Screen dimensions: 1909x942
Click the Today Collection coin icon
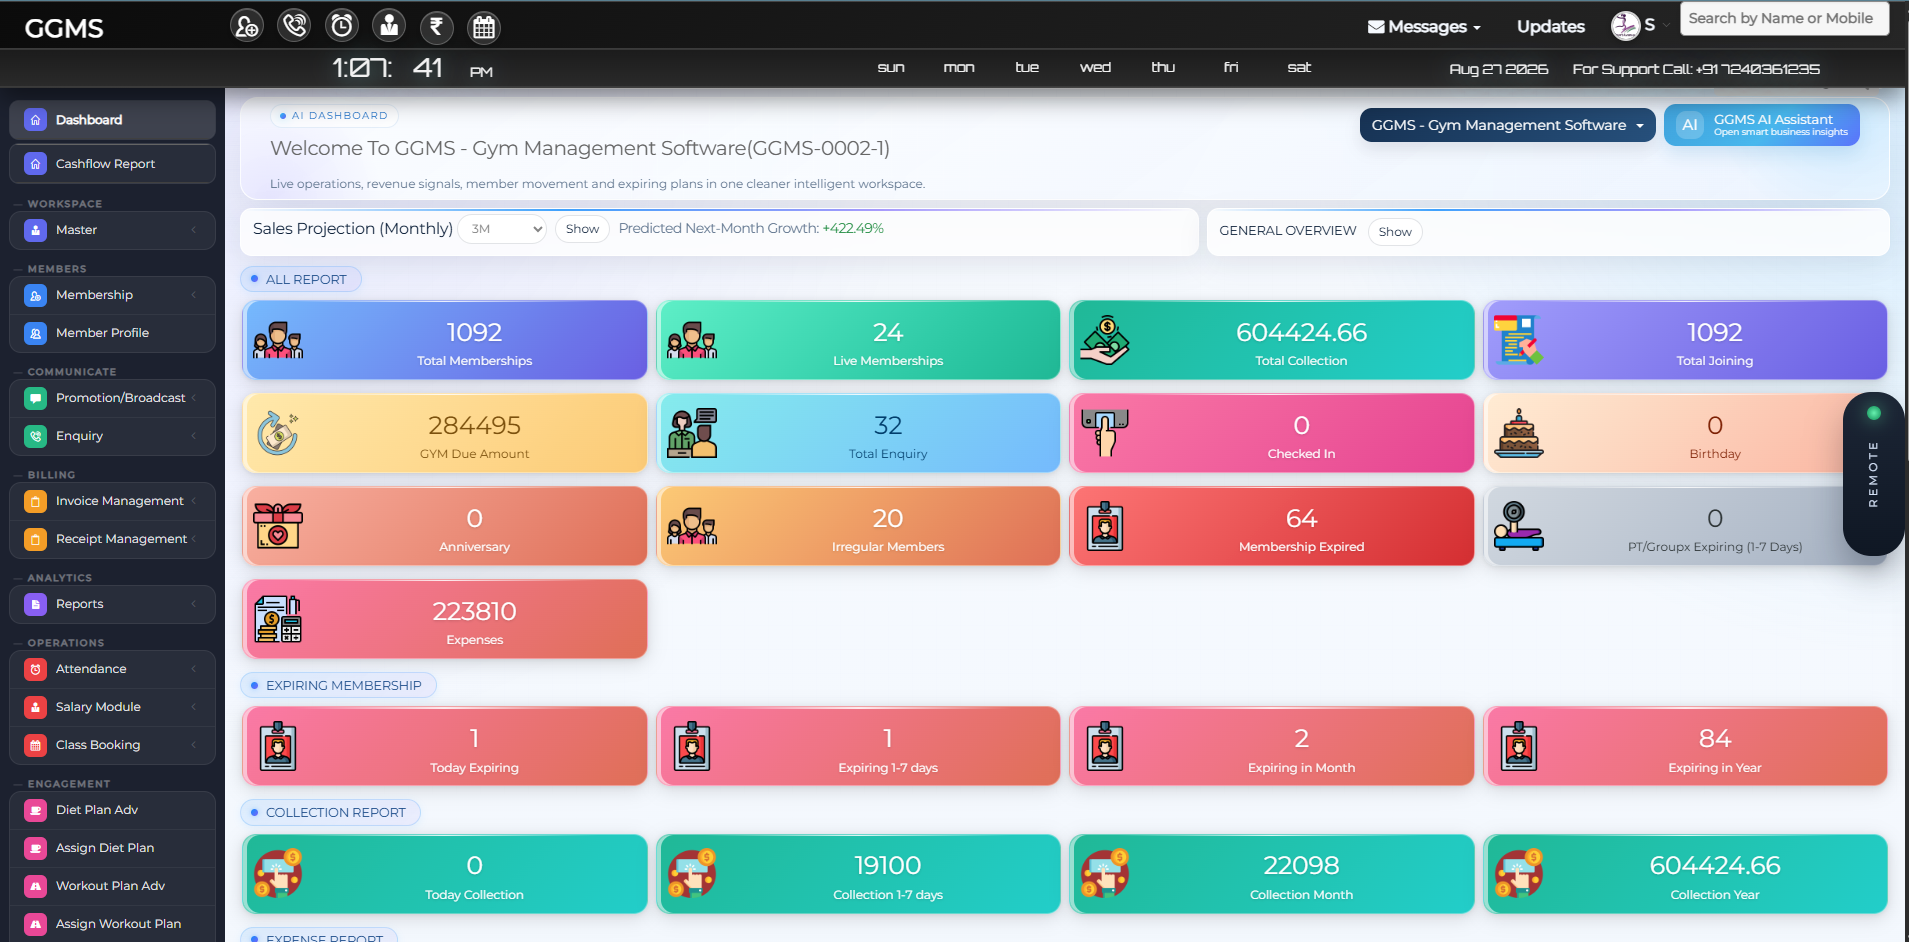coord(277,873)
